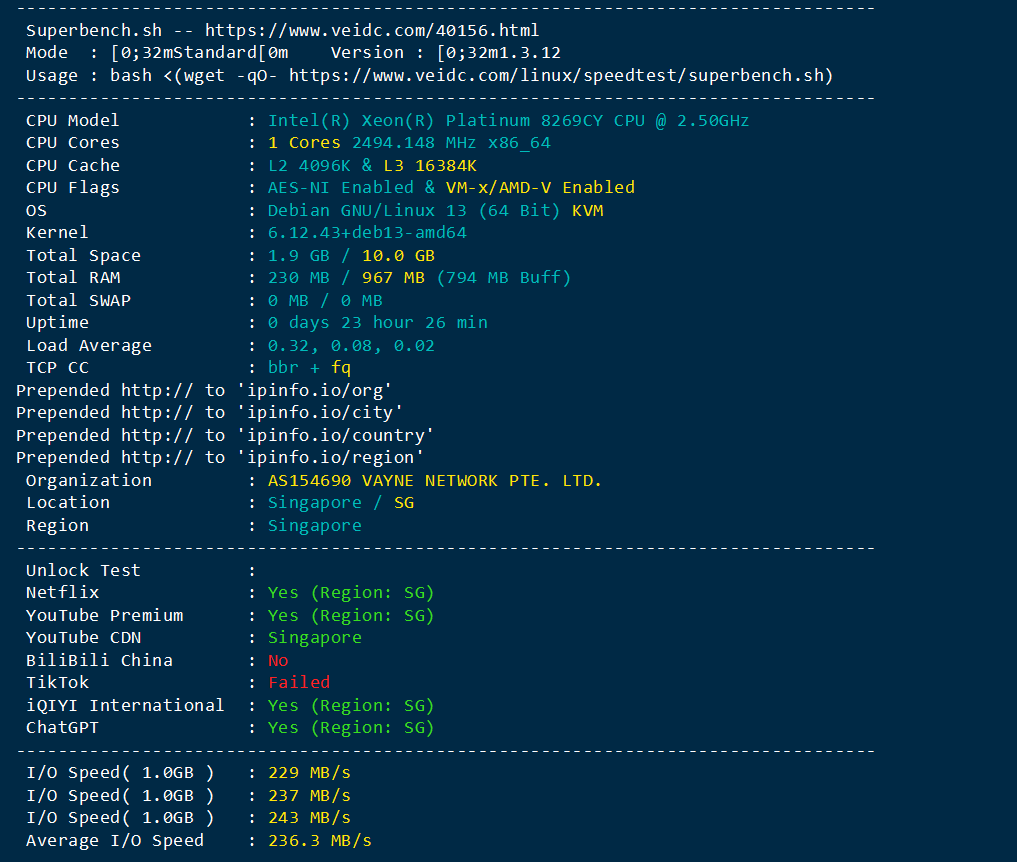Screen dimensions: 1017x862
Task: Click the '(794 MB Buff)' text
Action: point(503,278)
